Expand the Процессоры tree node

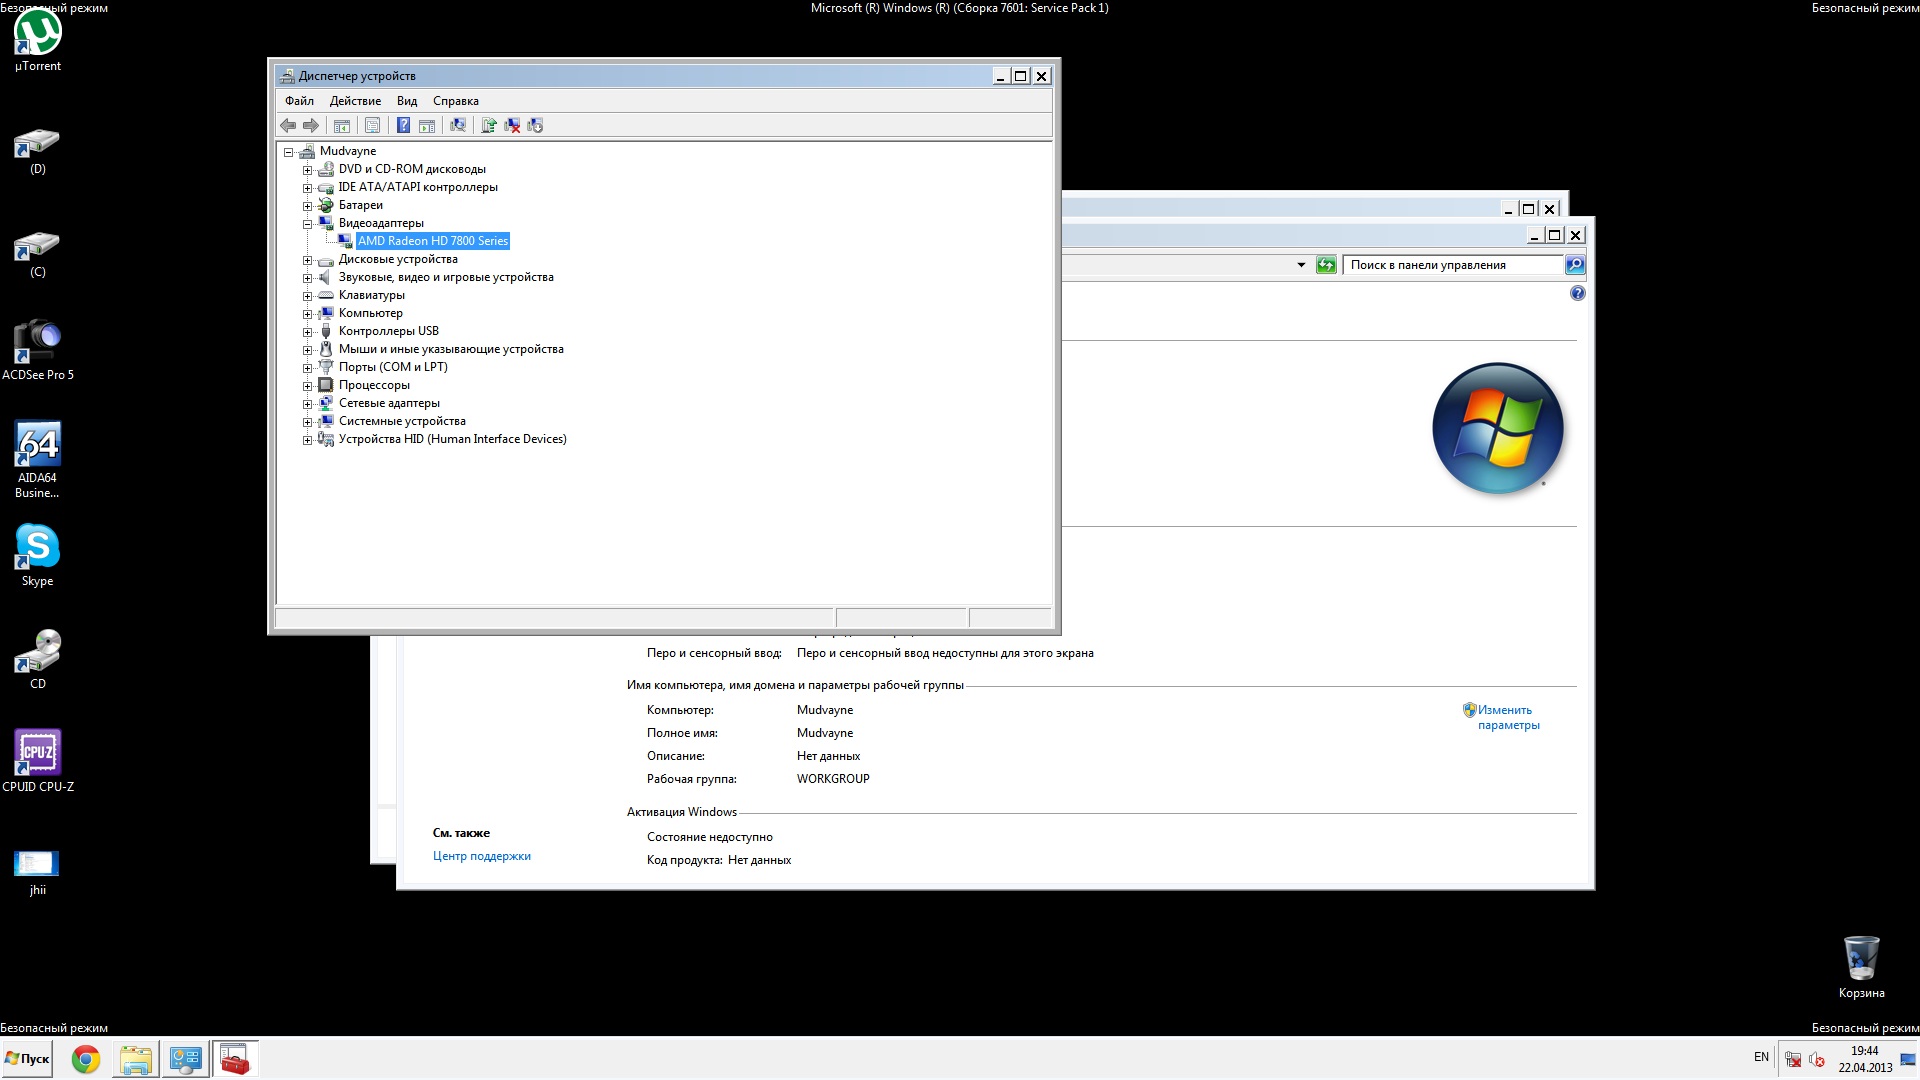click(x=308, y=386)
